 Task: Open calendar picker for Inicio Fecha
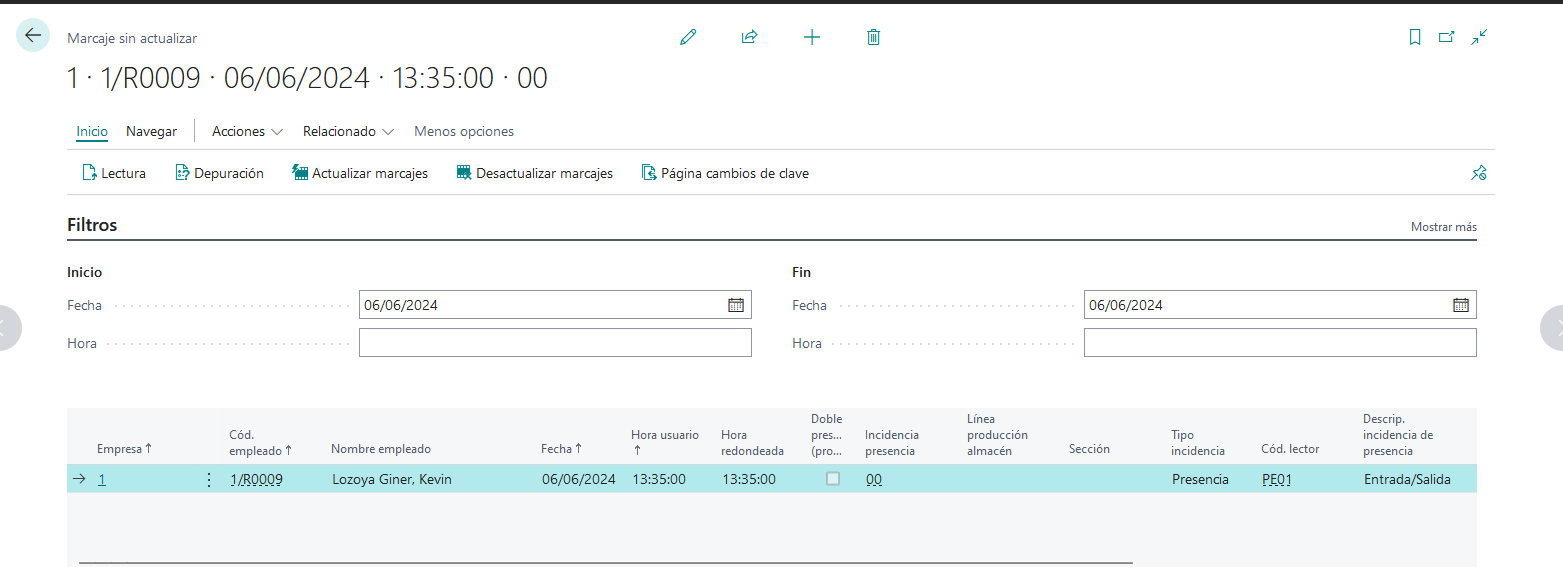click(736, 305)
